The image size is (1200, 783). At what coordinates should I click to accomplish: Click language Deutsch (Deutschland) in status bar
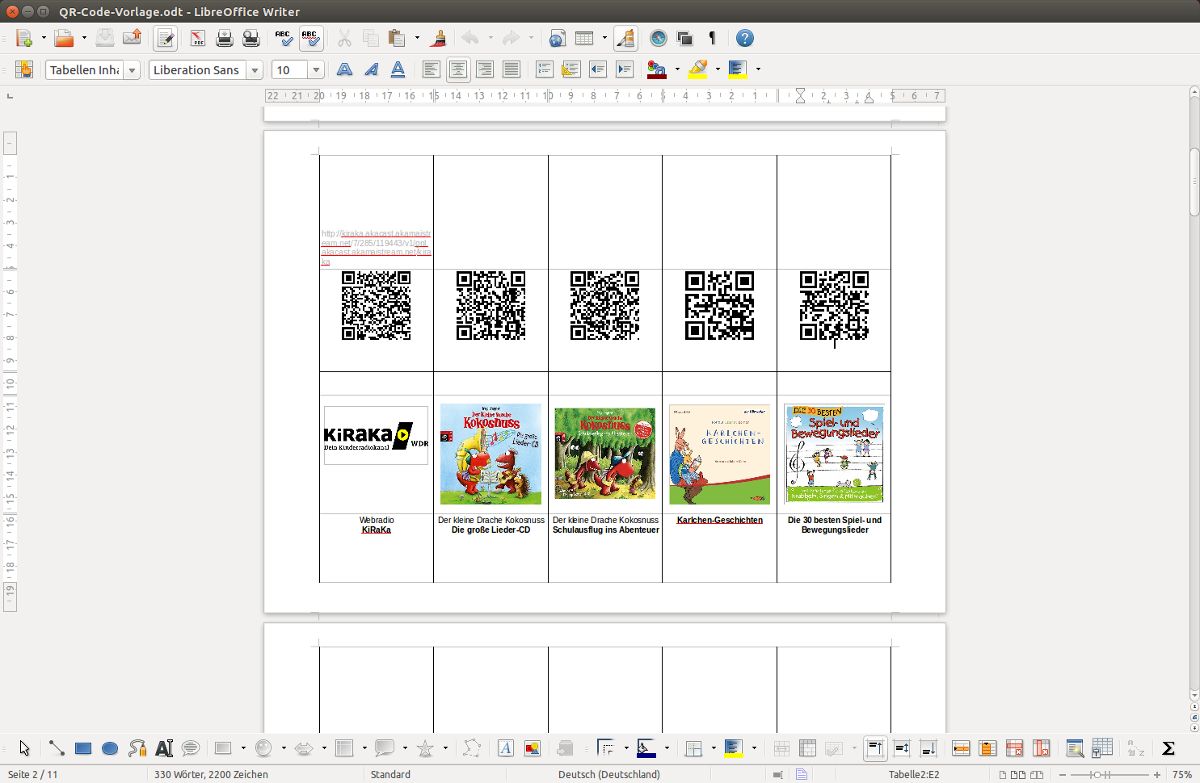coord(609,774)
